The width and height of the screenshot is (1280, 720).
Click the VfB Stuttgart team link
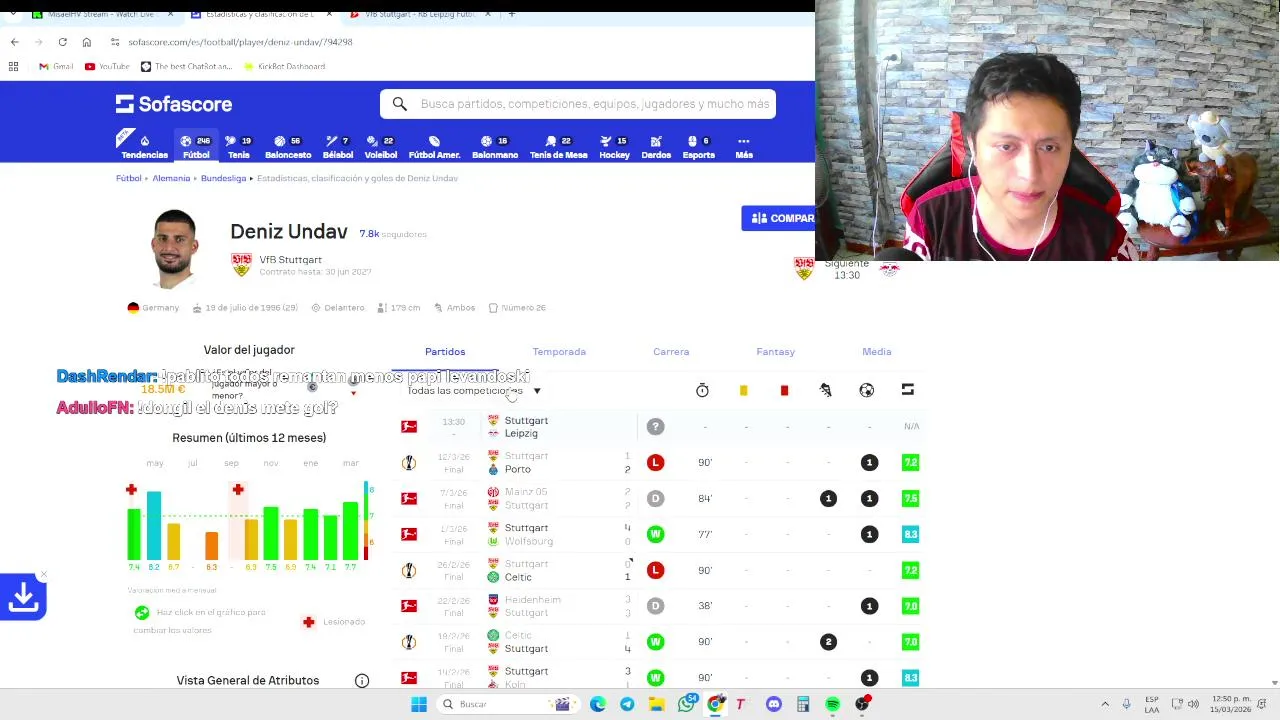point(290,260)
